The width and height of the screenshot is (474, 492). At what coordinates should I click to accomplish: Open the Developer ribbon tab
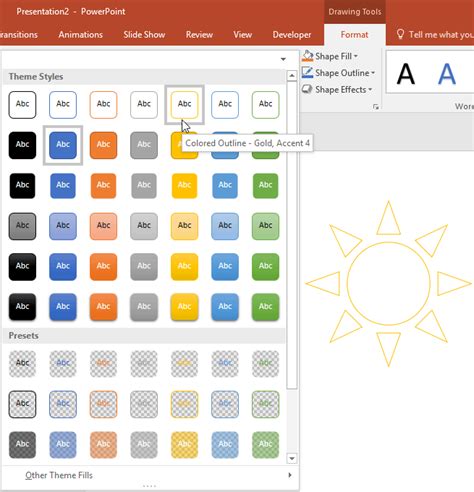292,35
